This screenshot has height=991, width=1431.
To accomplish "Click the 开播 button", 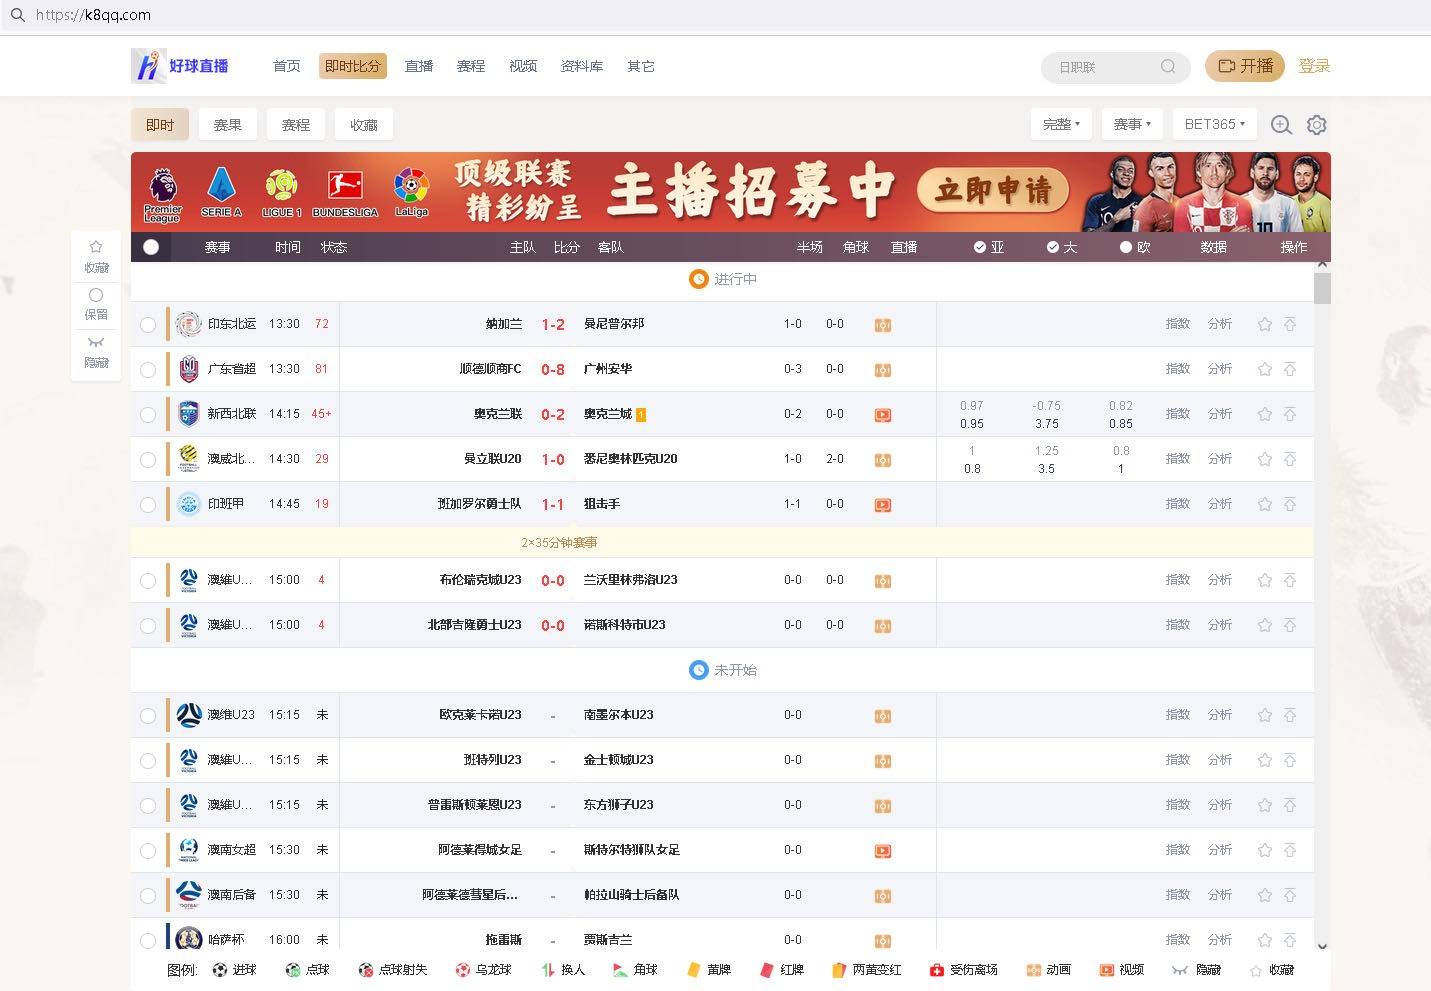I will point(1245,66).
